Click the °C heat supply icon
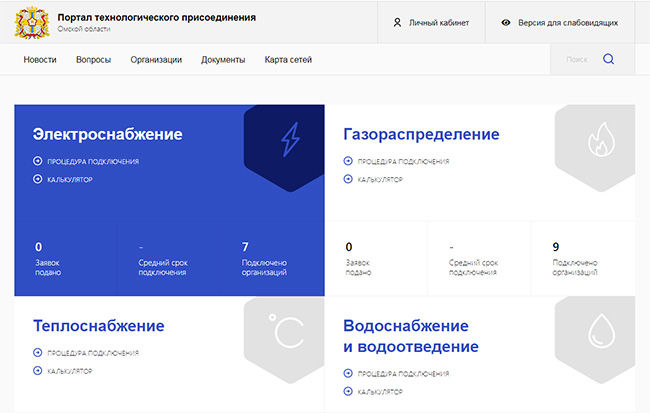The height and width of the screenshot is (413, 650). pyautogui.click(x=288, y=331)
